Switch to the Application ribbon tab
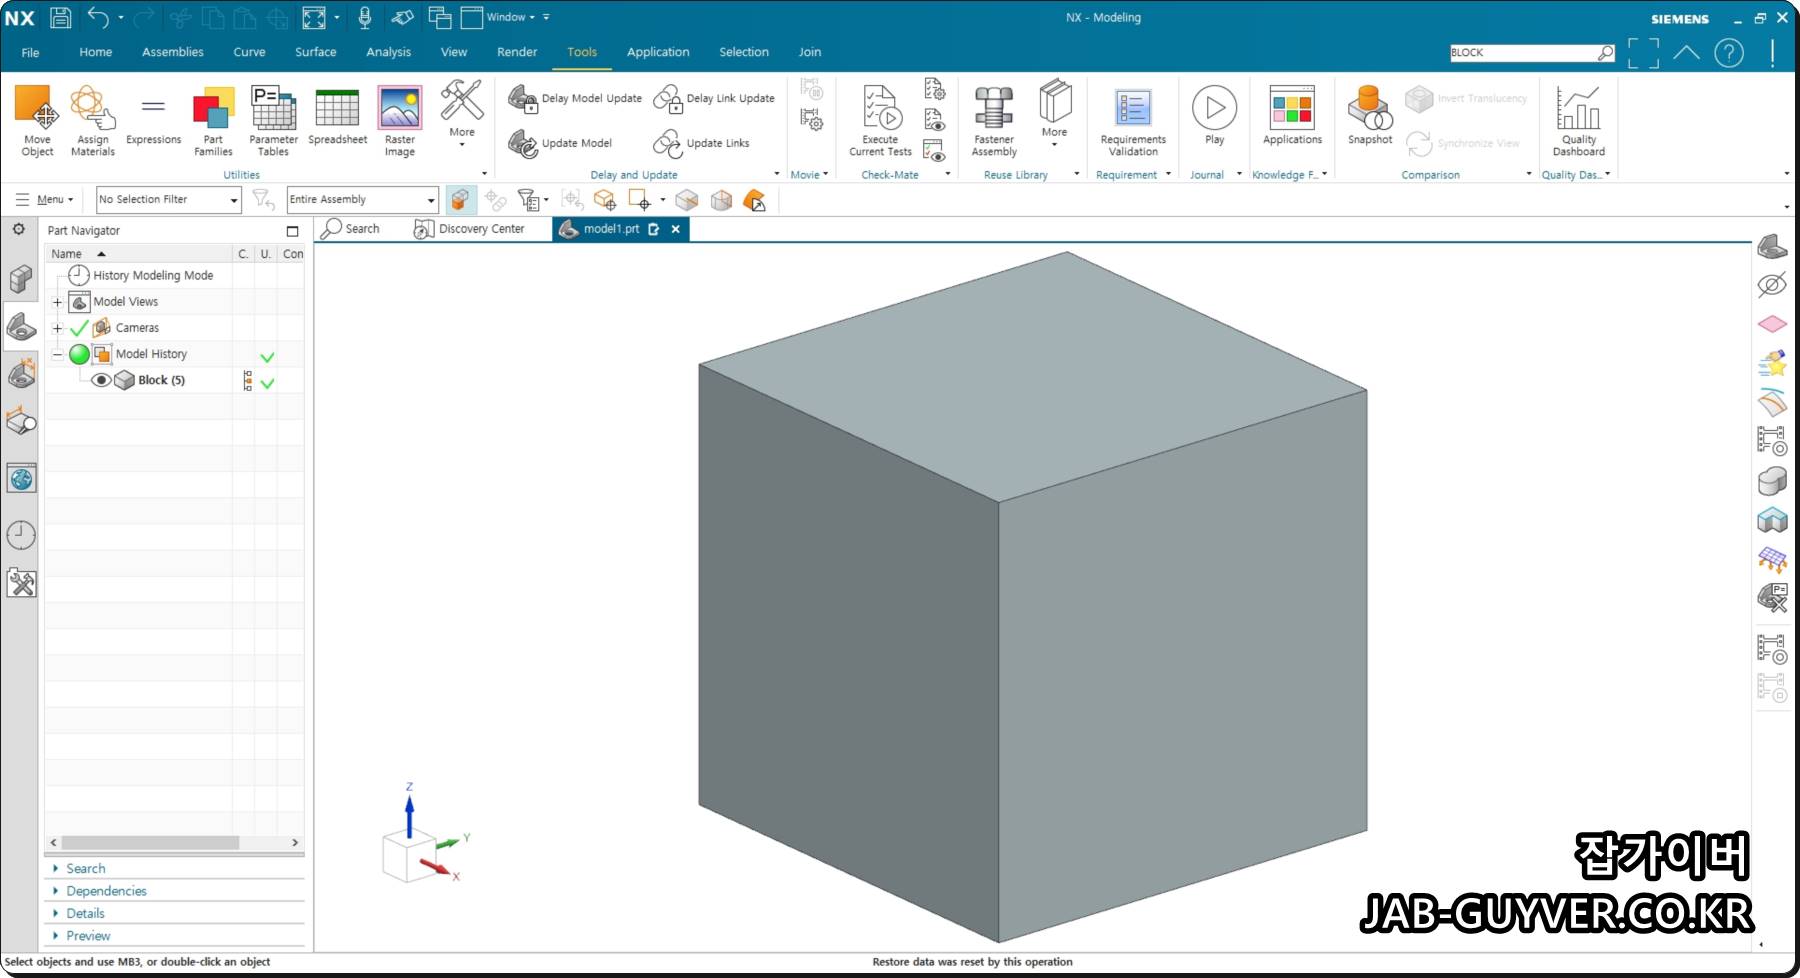 coord(658,52)
